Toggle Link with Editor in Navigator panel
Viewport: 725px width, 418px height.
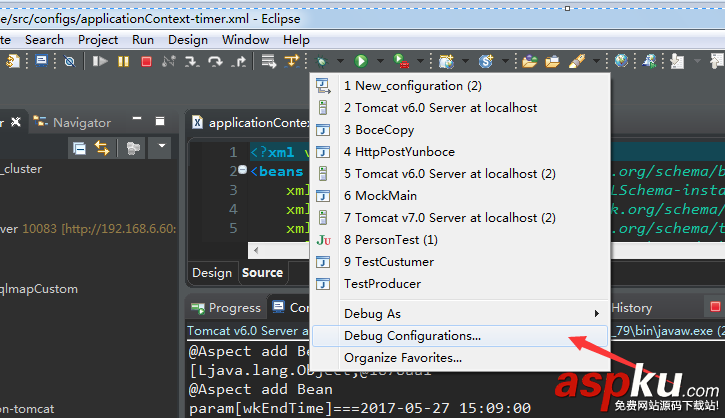pos(102,148)
